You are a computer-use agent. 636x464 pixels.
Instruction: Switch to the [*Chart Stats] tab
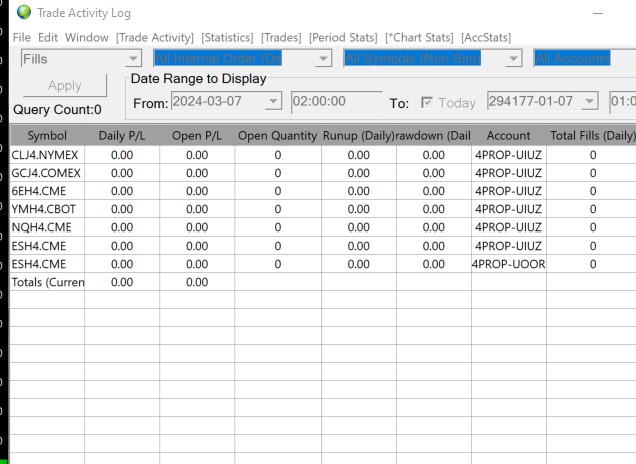pyautogui.click(x=419, y=37)
